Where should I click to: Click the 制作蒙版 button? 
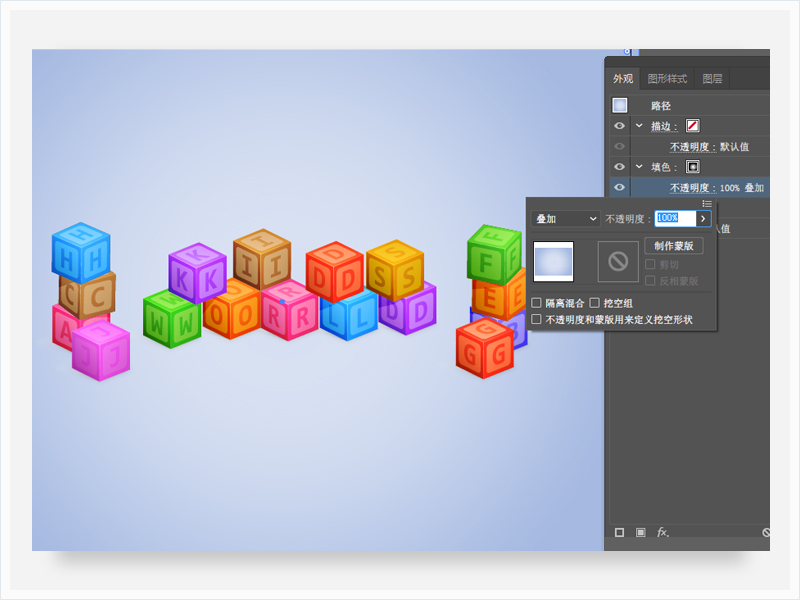pos(674,246)
